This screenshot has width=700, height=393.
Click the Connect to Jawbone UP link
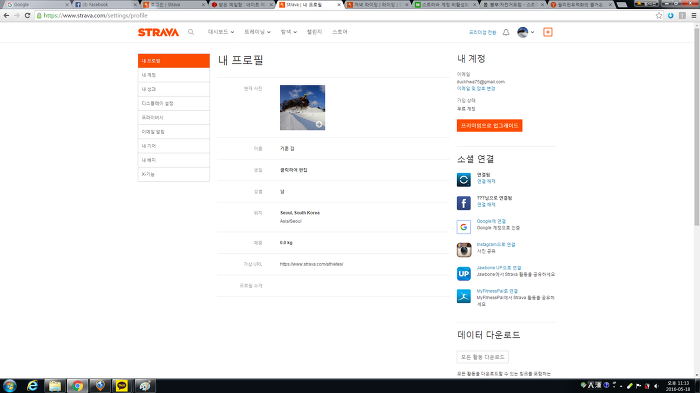(x=499, y=268)
